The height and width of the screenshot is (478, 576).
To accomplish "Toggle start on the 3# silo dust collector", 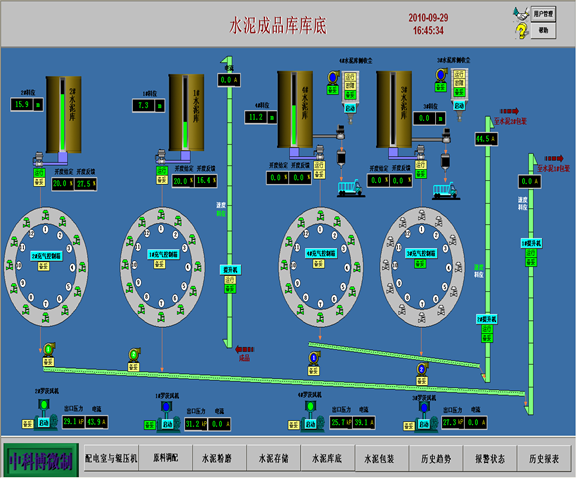I will [459, 106].
